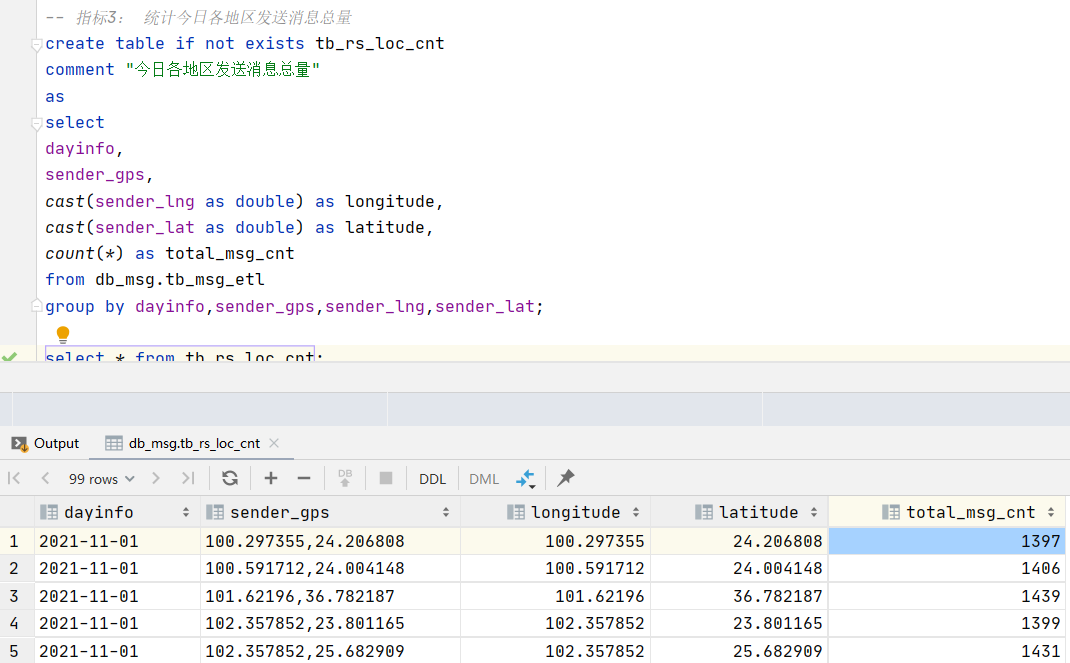Go to previous page of results
The image size is (1070, 663).
45,478
